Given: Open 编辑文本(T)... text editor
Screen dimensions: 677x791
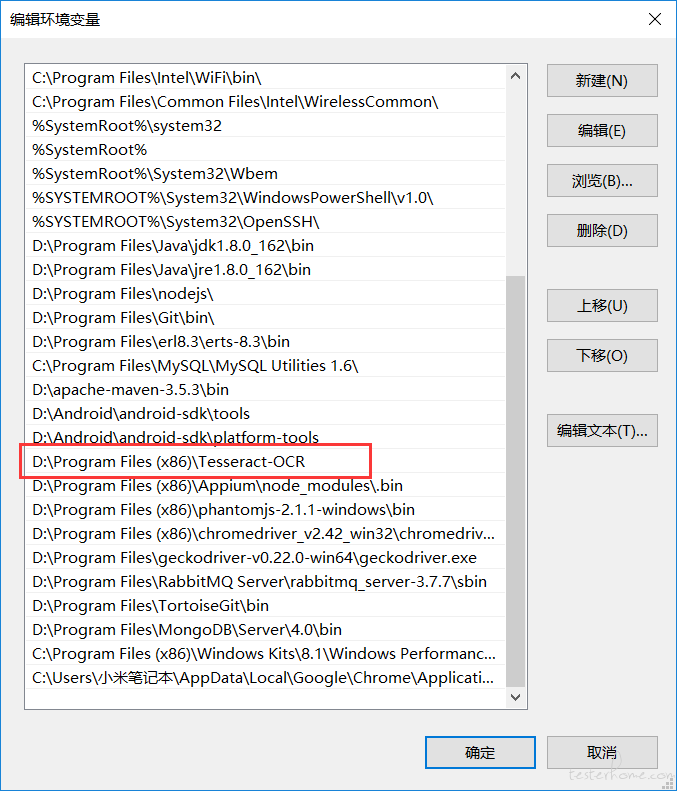Looking at the screenshot, I should tap(602, 430).
